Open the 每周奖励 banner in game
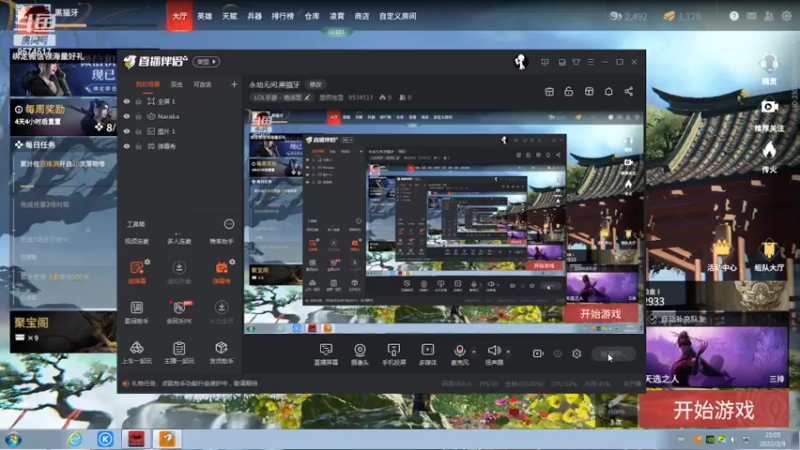 [63, 117]
